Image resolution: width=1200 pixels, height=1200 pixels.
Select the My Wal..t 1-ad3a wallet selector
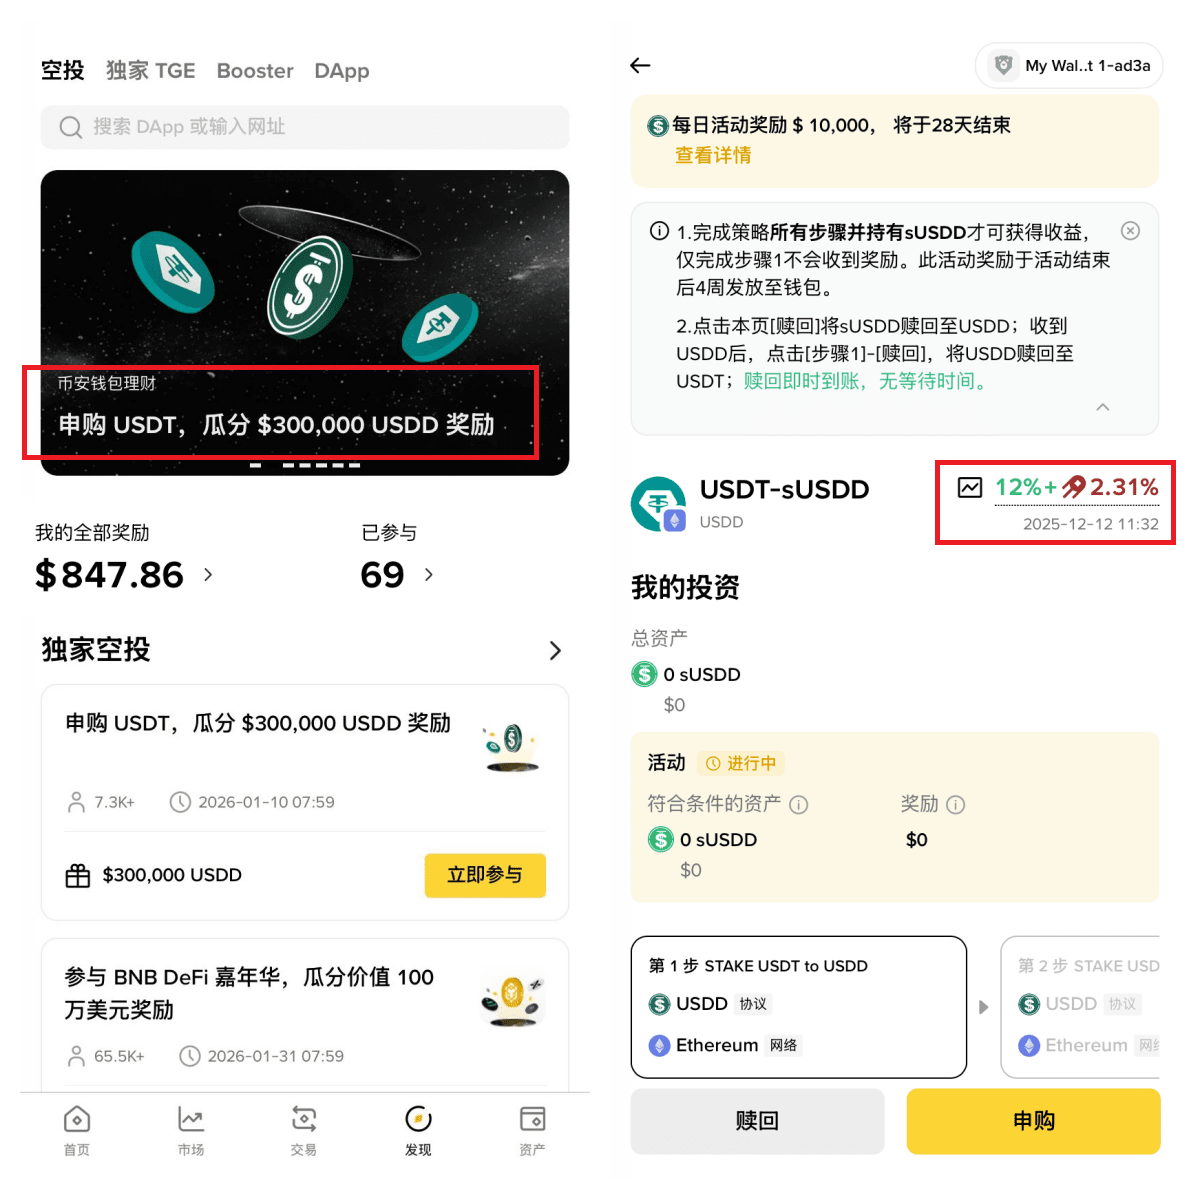pos(1069,66)
